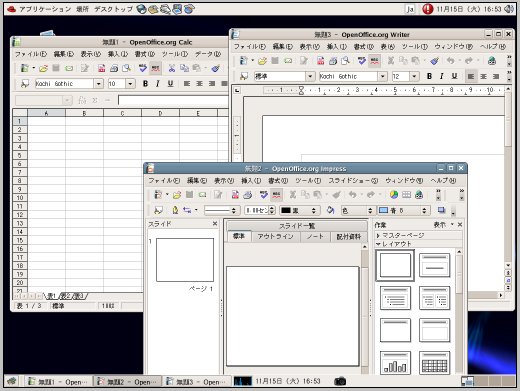Click the Chart icon in Impress toolbar
This screenshot has width=520, height=391.
[394, 195]
